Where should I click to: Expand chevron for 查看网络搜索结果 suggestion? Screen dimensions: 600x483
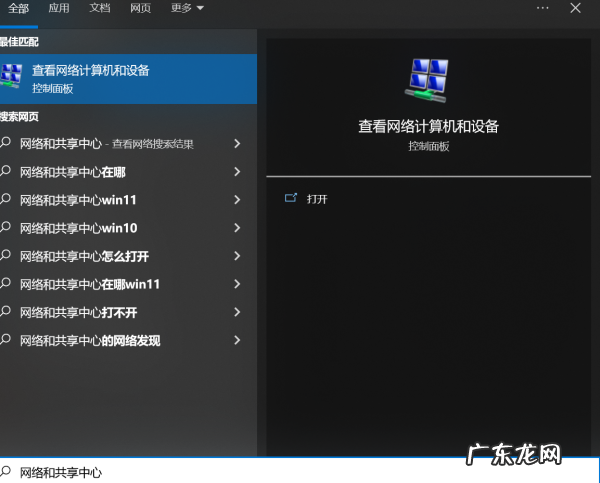[x=237, y=144]
